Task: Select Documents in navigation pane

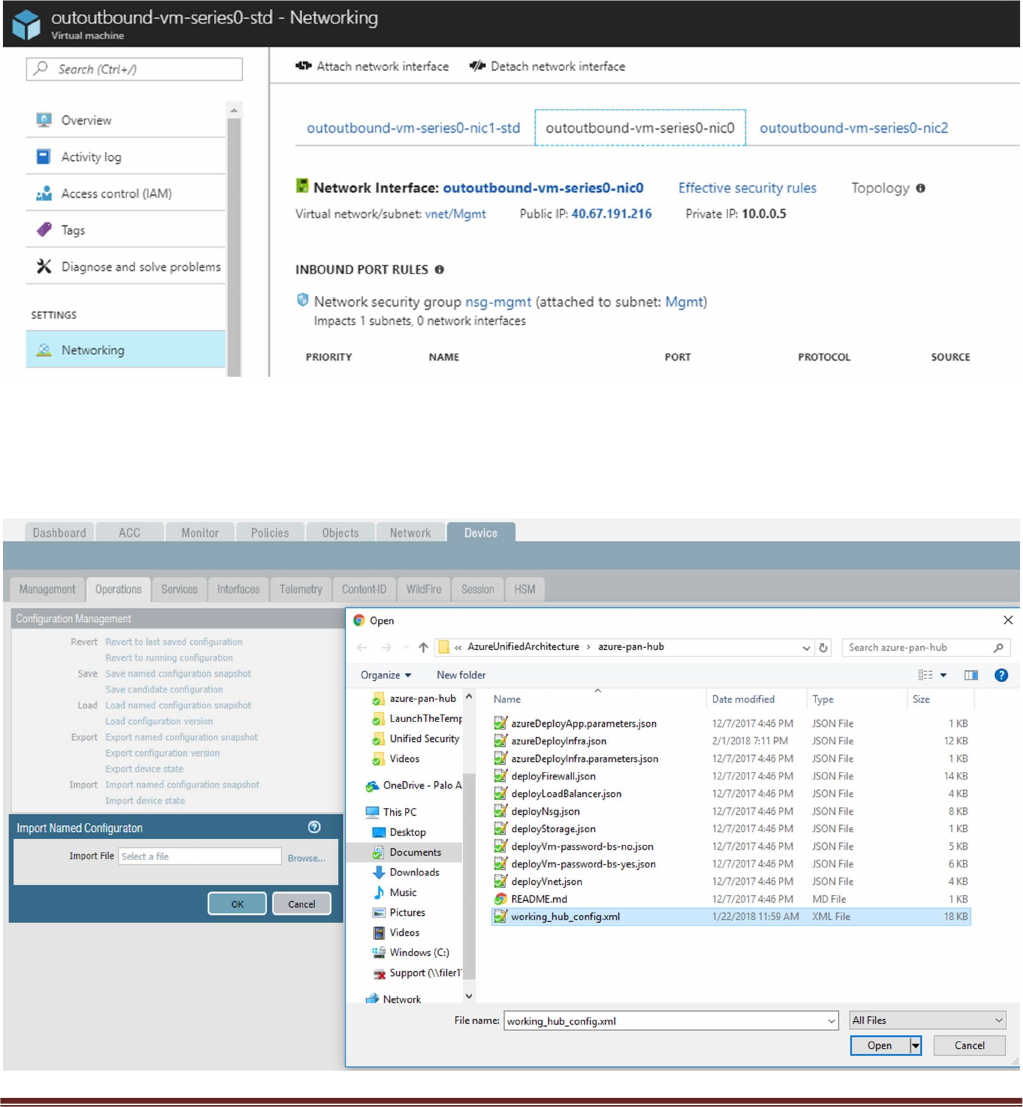Action: click(x=415, y=852)
